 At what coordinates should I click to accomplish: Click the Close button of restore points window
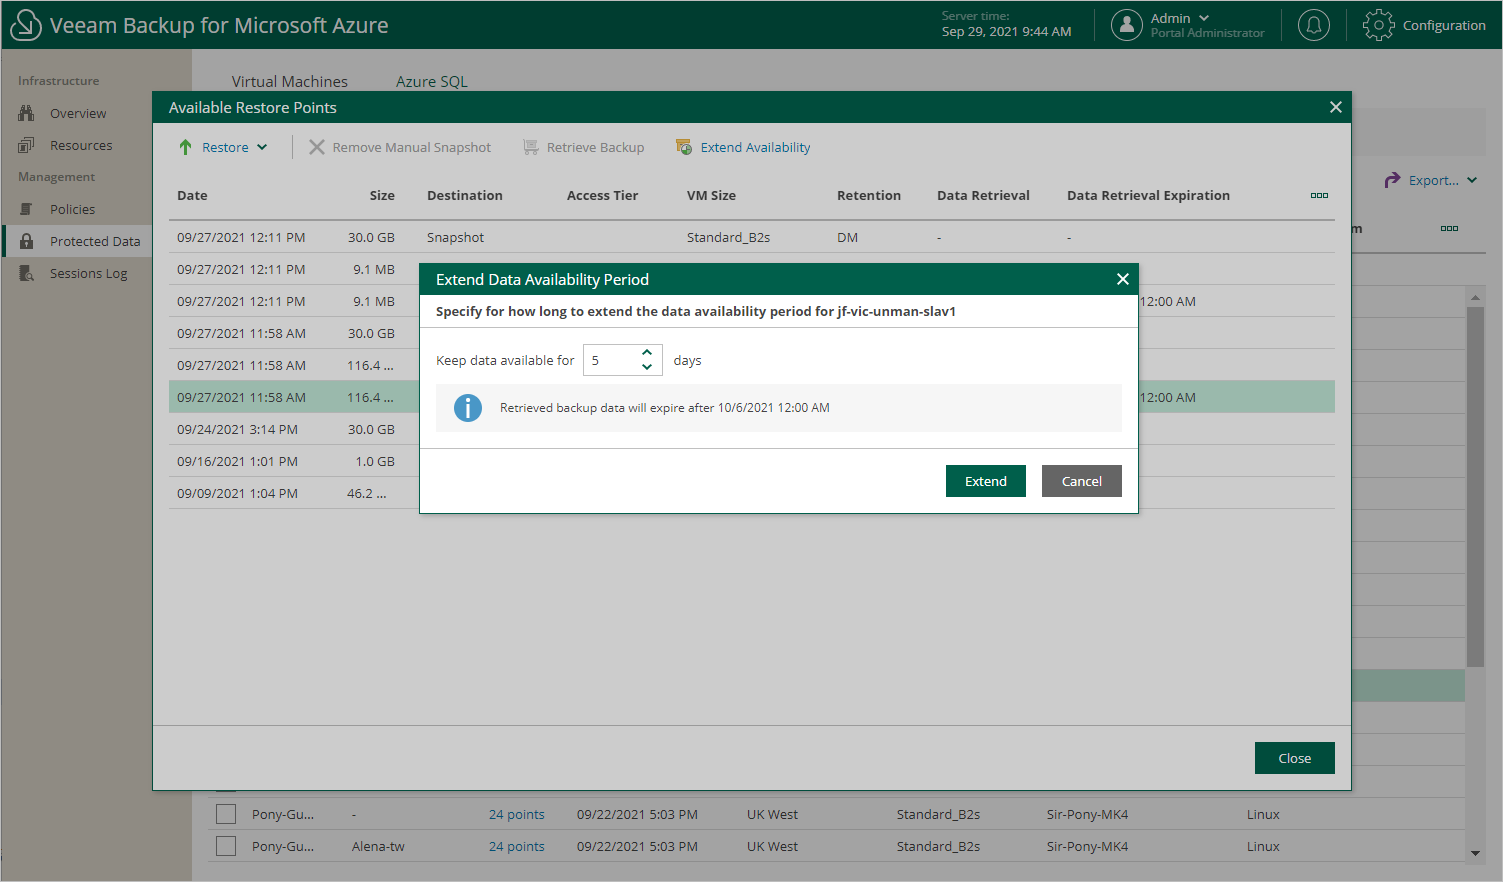point(1295,758)
